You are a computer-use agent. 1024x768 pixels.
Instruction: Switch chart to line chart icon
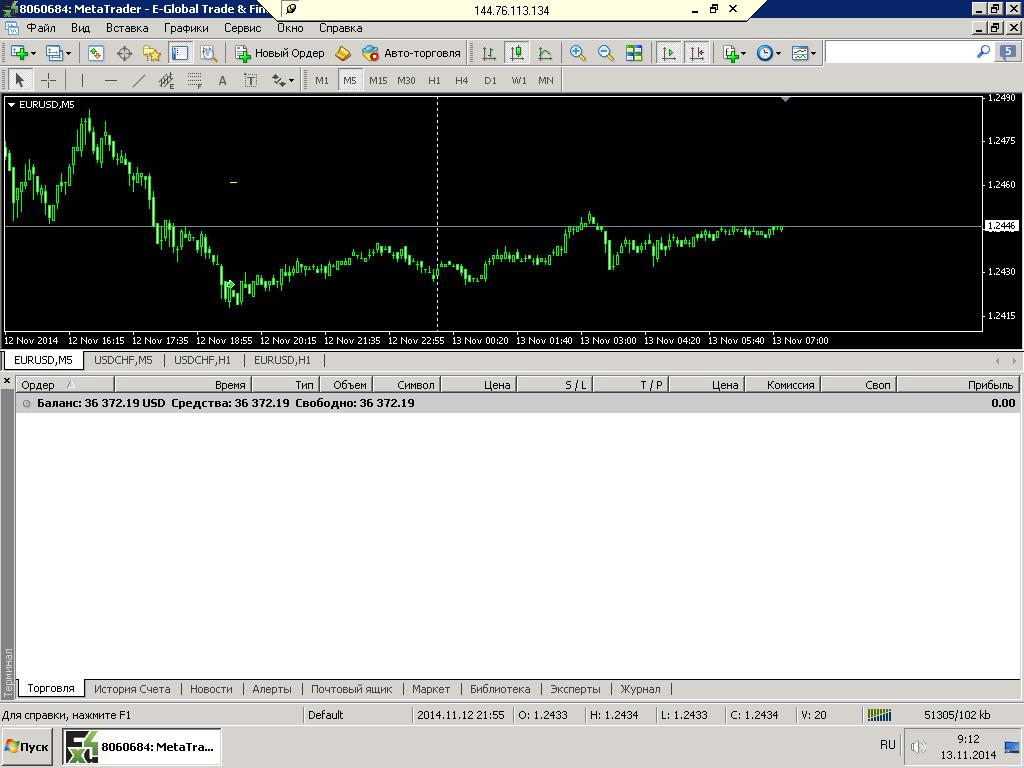point(545,54)
